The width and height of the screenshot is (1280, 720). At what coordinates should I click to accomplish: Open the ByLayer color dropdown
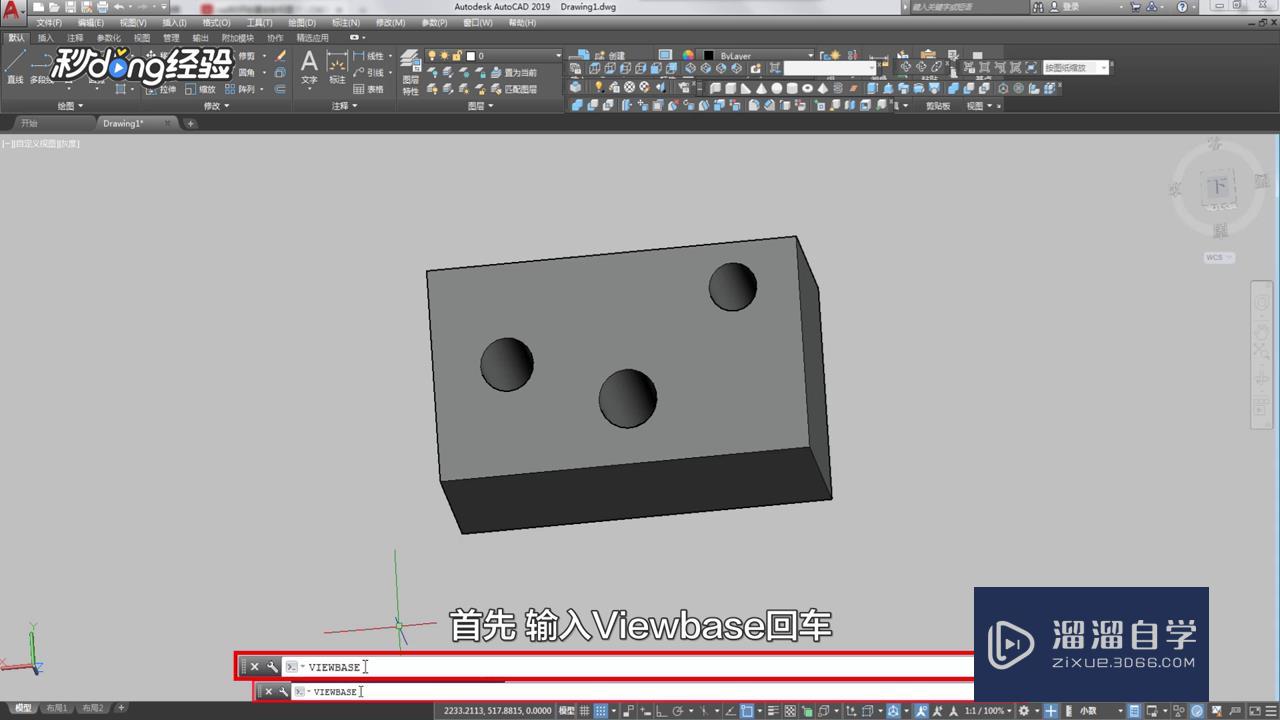(810, 55)
